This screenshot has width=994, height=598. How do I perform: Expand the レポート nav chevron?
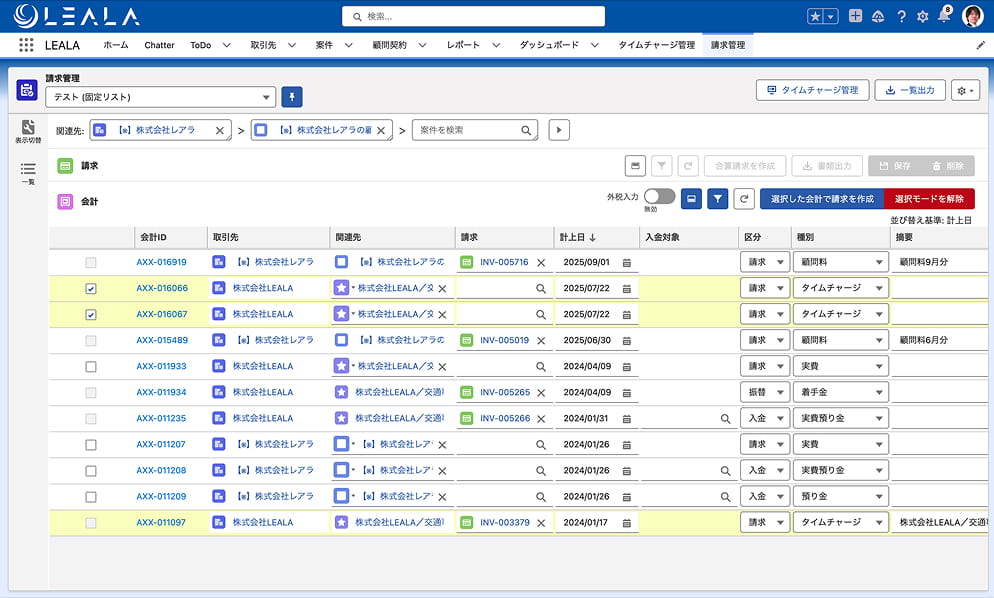coord(496,45)
